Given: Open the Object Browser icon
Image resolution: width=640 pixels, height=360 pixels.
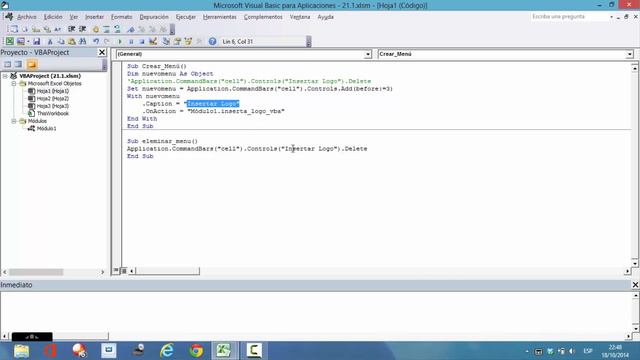Looking at the screenshot, I should pos(188,41).
